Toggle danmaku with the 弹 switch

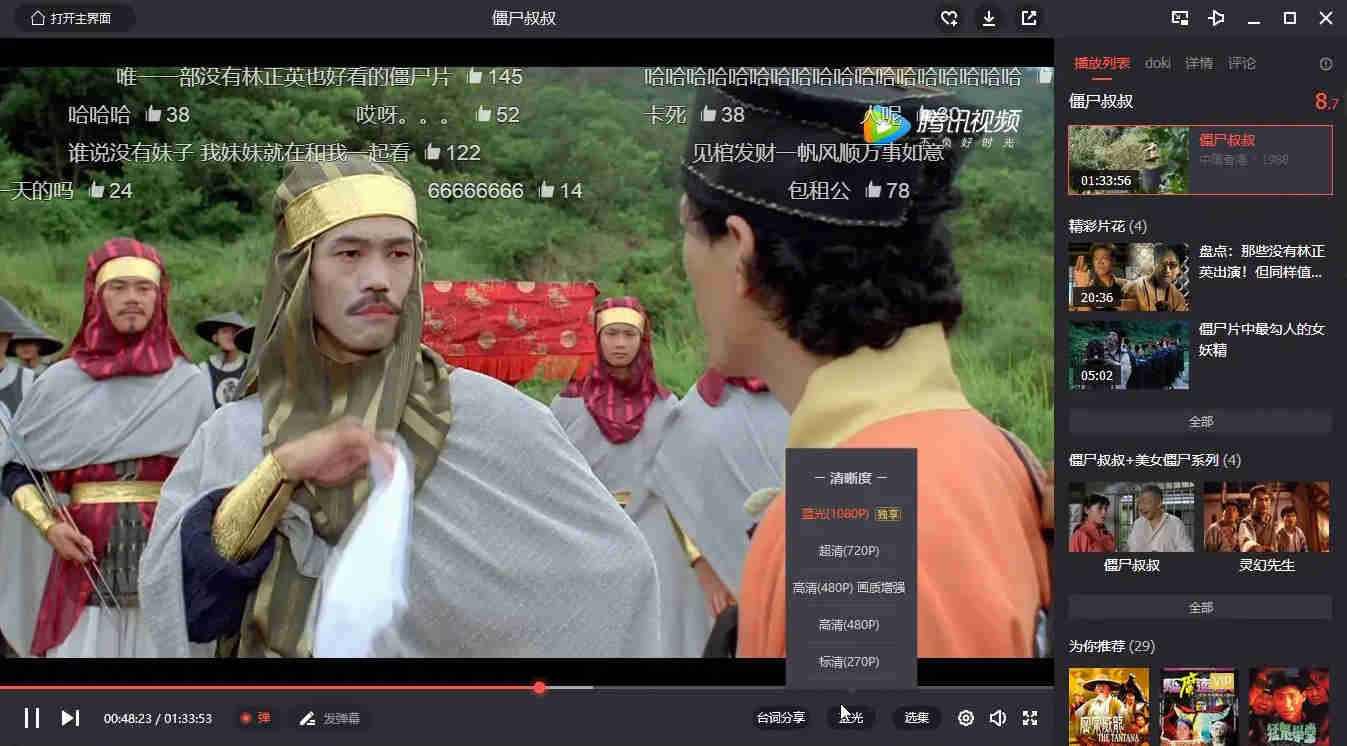[255, 718]
